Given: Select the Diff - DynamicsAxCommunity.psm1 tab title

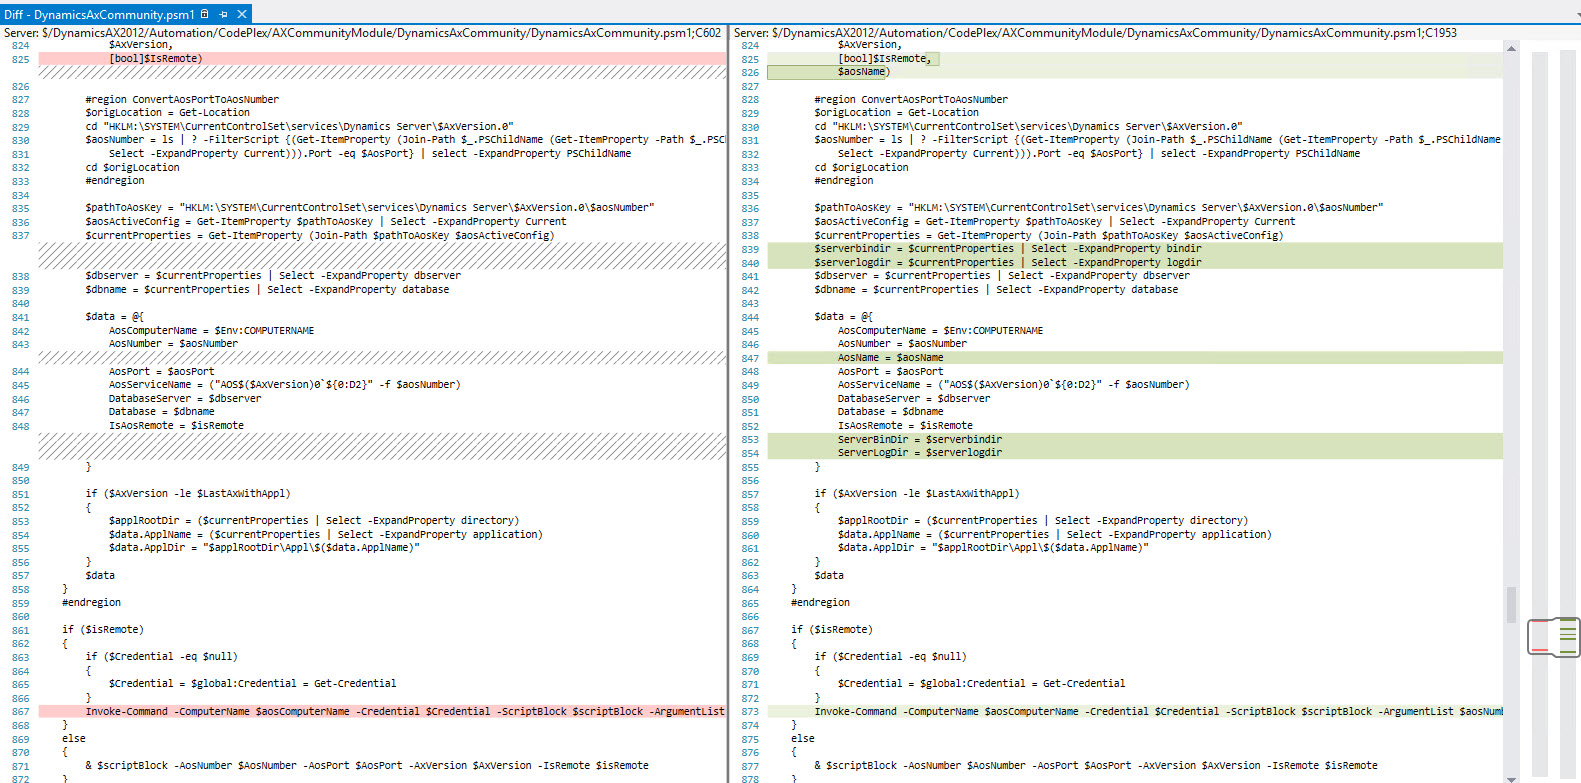Looking at the screenshot, I should (99, 15).
